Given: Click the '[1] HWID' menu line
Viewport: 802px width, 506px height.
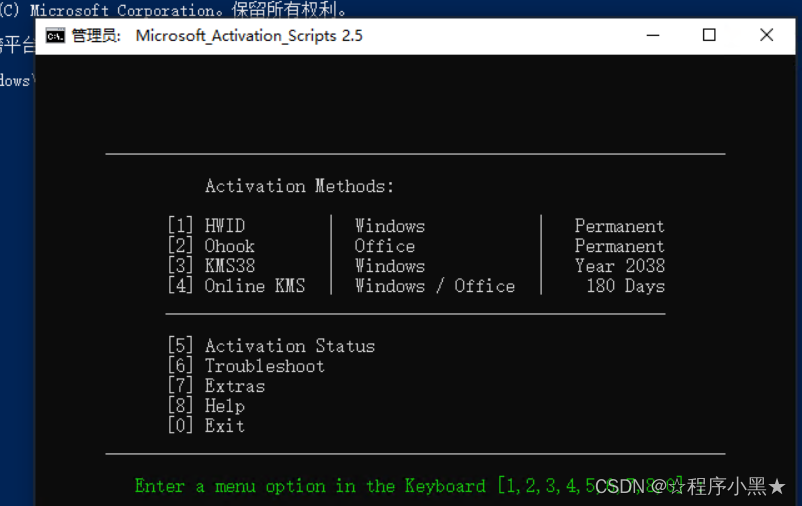Looking at the screenshot, I should (x=207, y=226).
